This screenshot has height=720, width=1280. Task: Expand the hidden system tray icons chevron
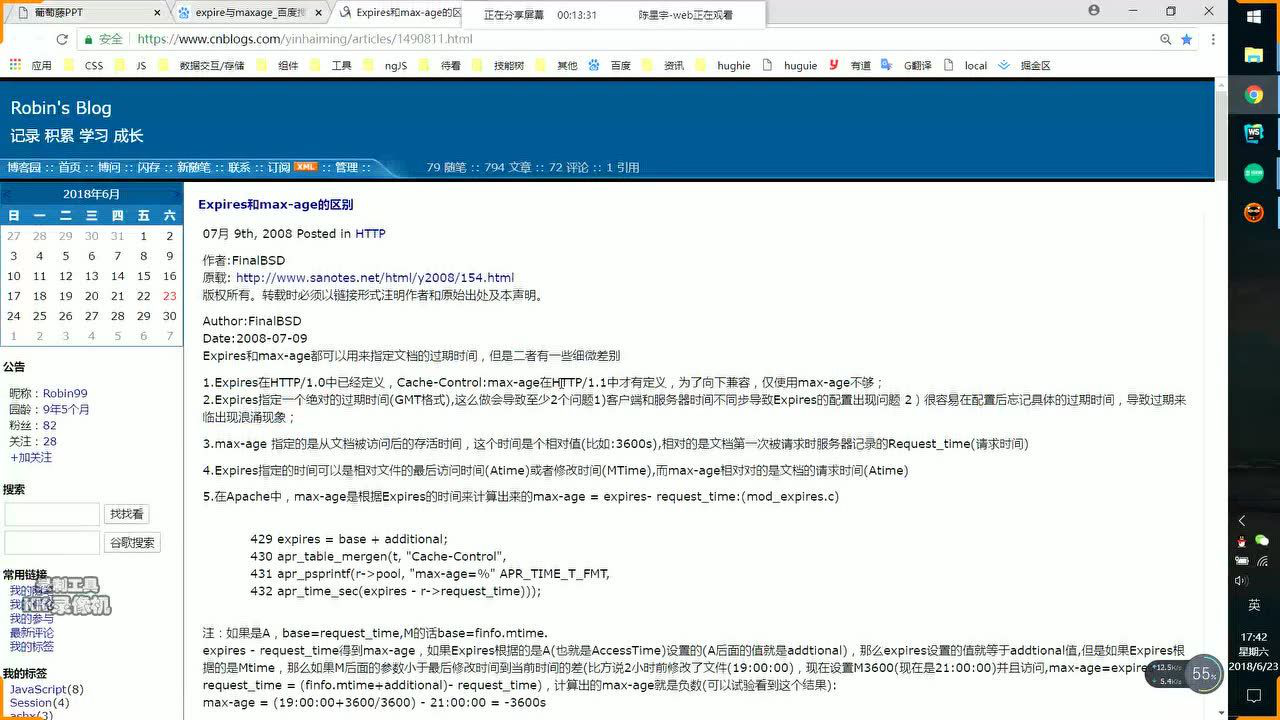(1241, 521)
